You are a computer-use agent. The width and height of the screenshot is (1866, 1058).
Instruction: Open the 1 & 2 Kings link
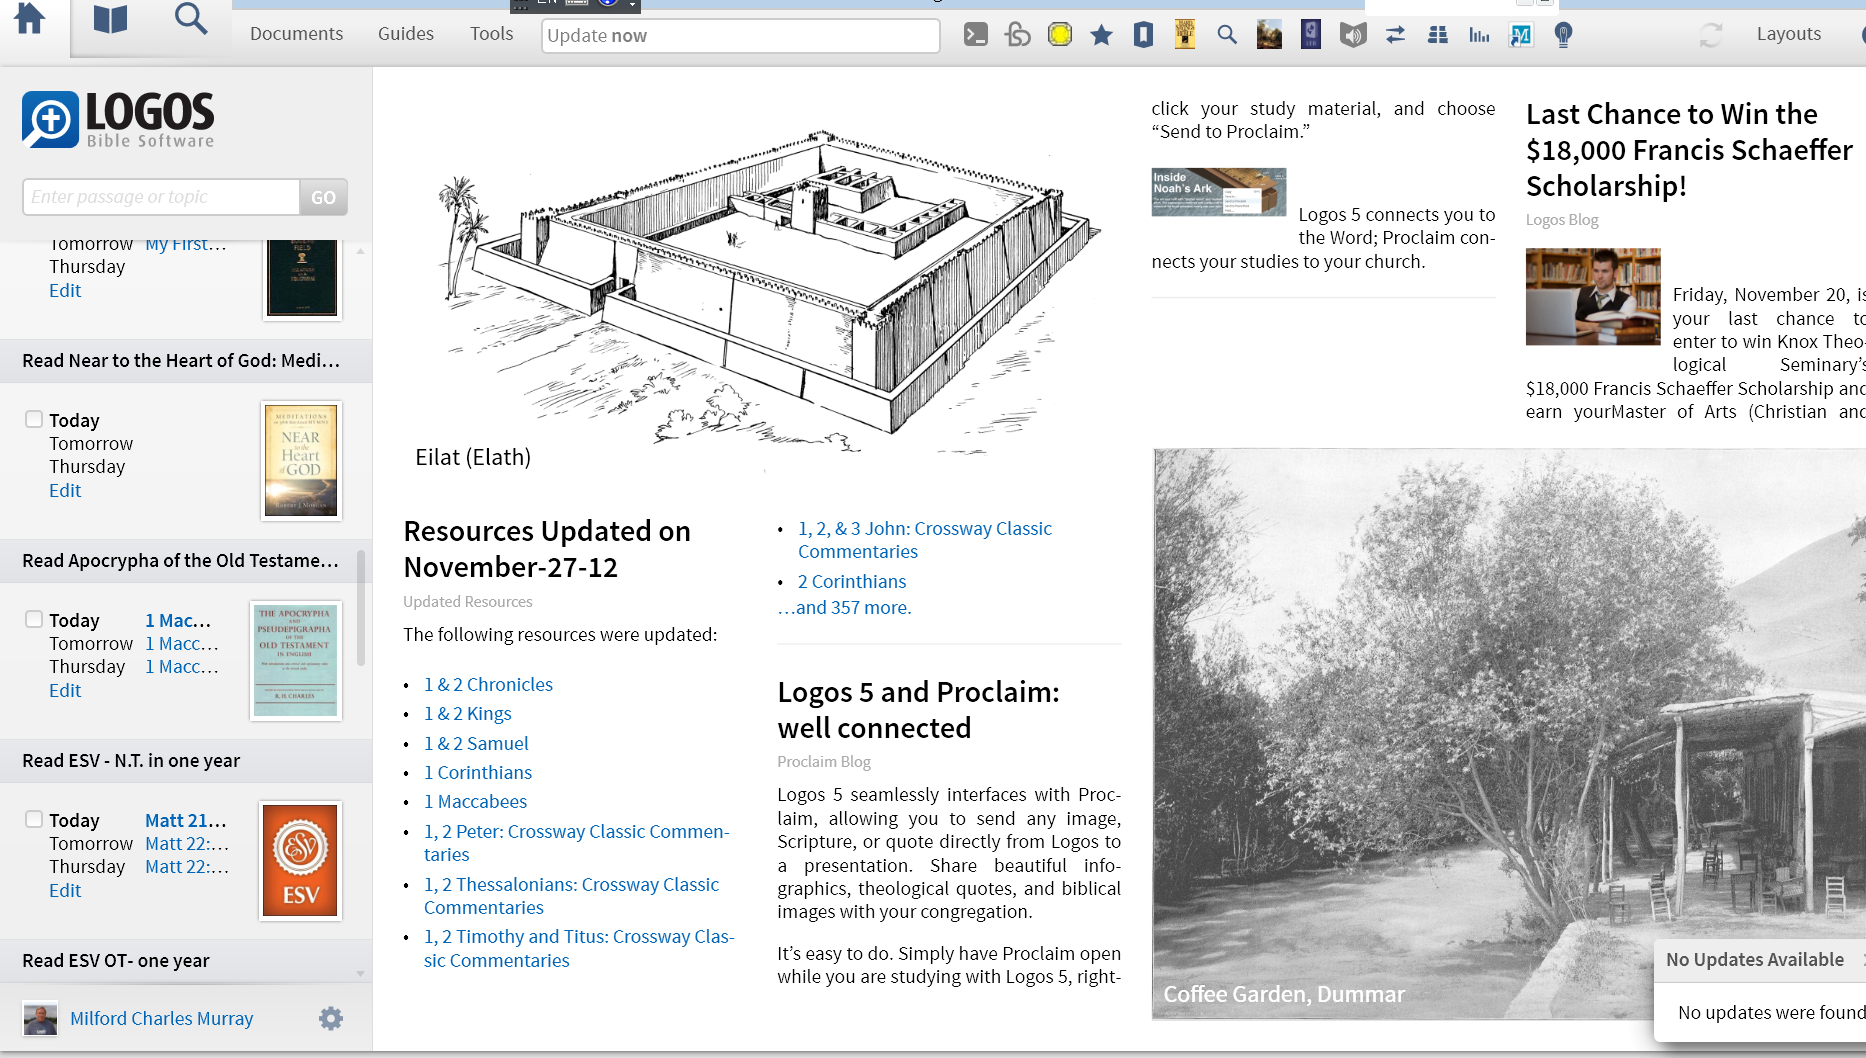[468, 713]
